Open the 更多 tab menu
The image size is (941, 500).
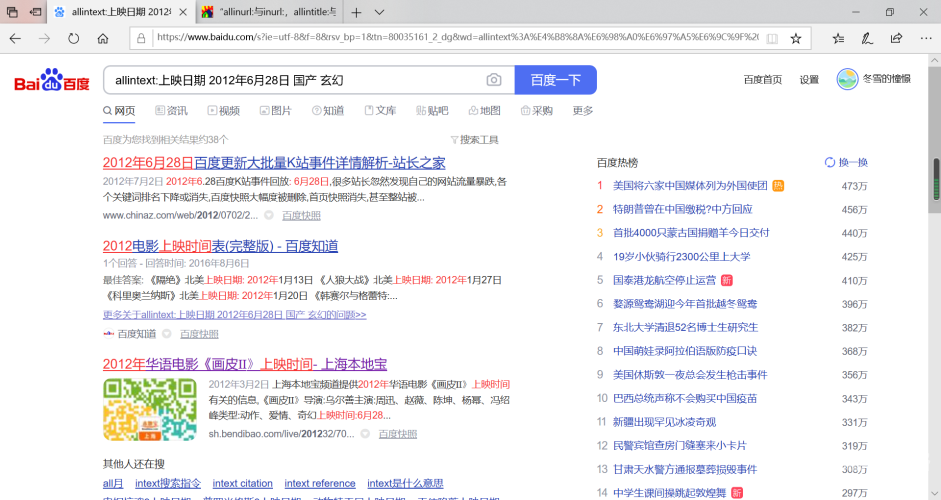[x=583, y=110]
